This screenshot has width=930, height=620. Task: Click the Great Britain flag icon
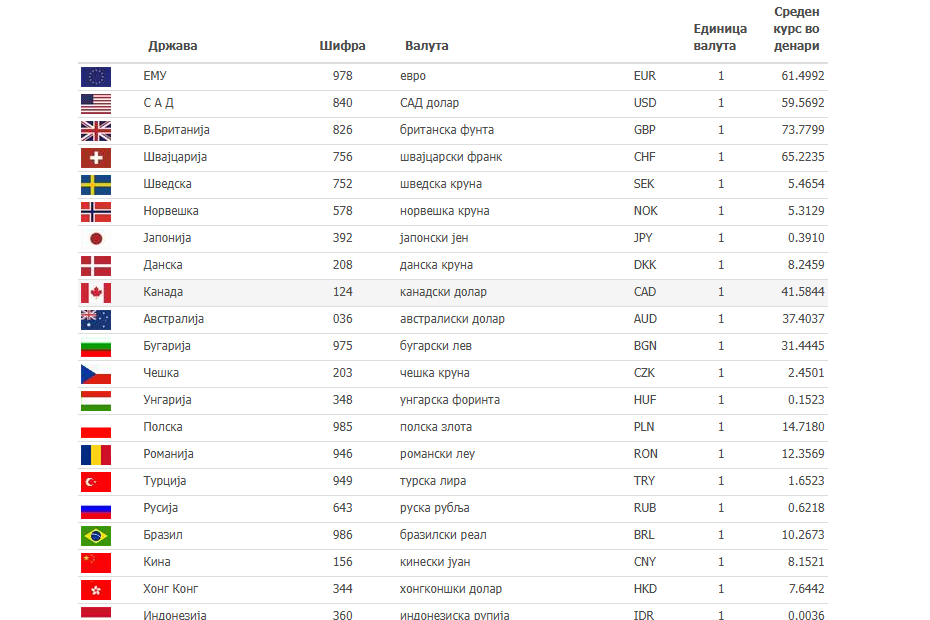pos(96,130)
